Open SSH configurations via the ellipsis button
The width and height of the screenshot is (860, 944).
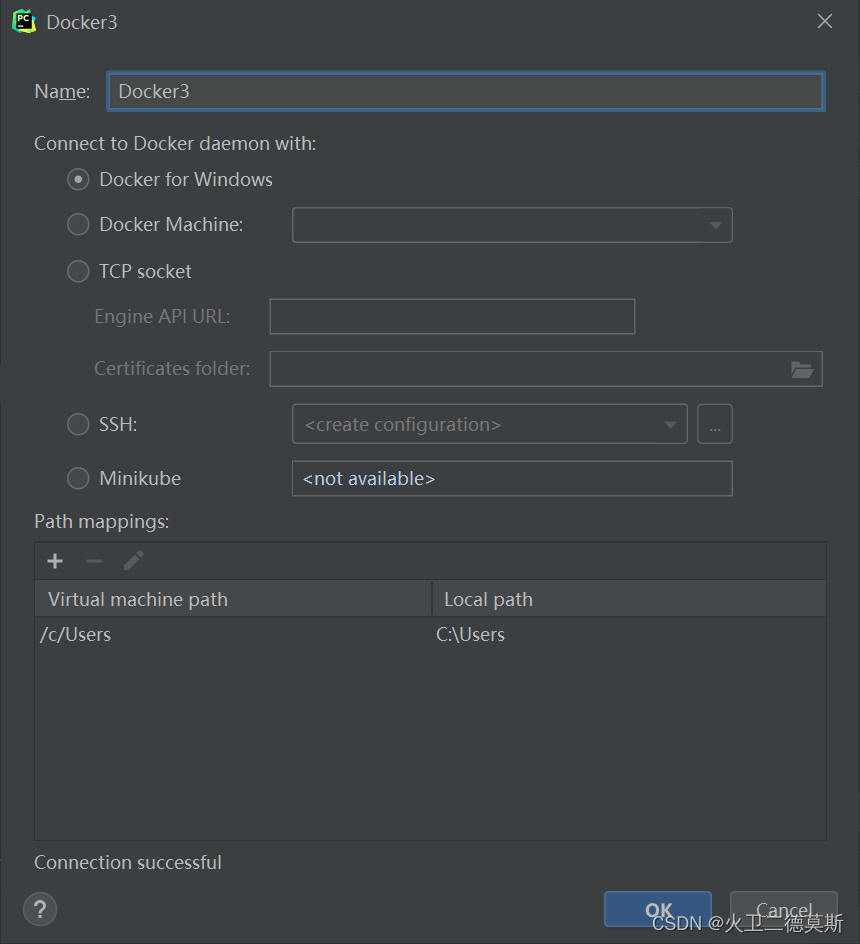coord(715,424)
